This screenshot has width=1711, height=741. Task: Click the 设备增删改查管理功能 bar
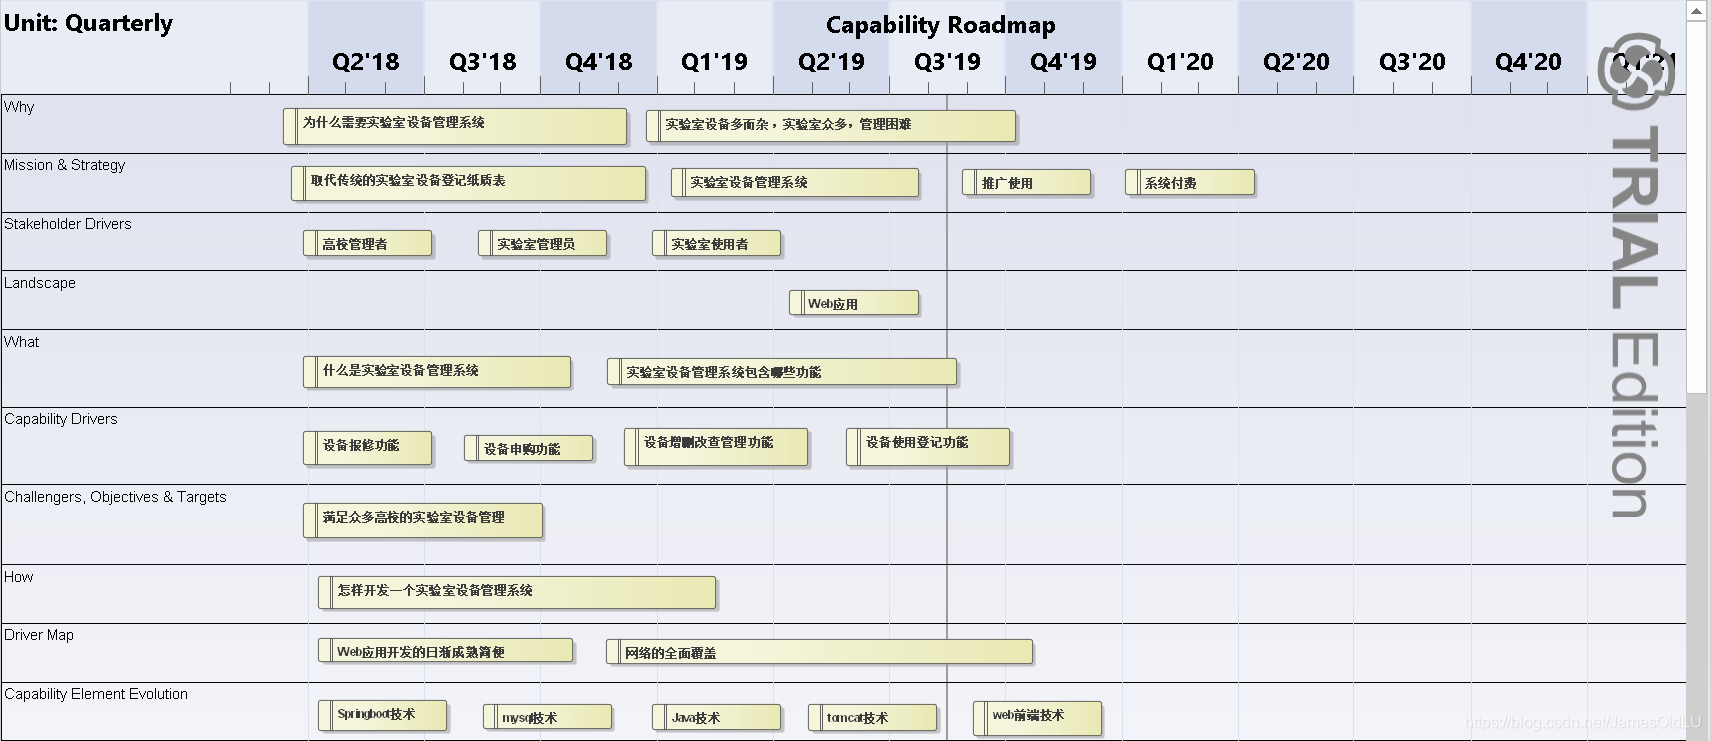tap(716, 447)
